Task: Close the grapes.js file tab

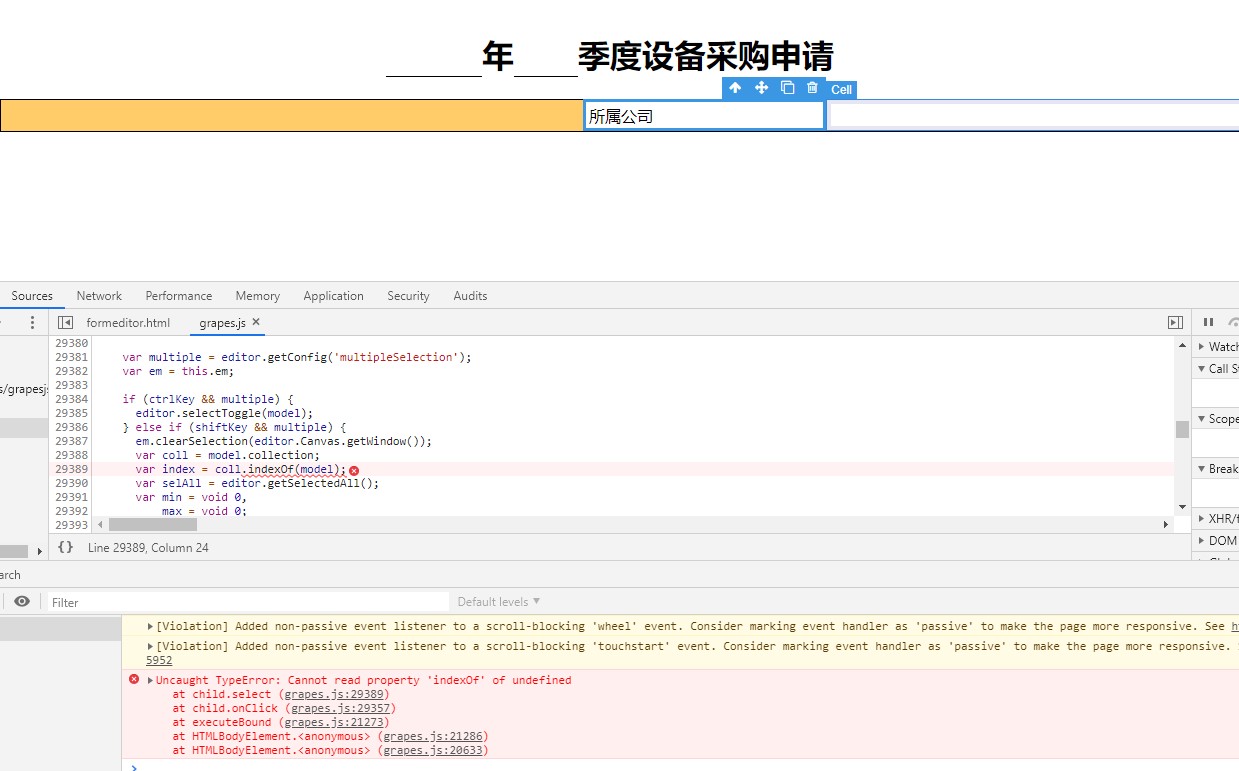Action: point(256,322)
